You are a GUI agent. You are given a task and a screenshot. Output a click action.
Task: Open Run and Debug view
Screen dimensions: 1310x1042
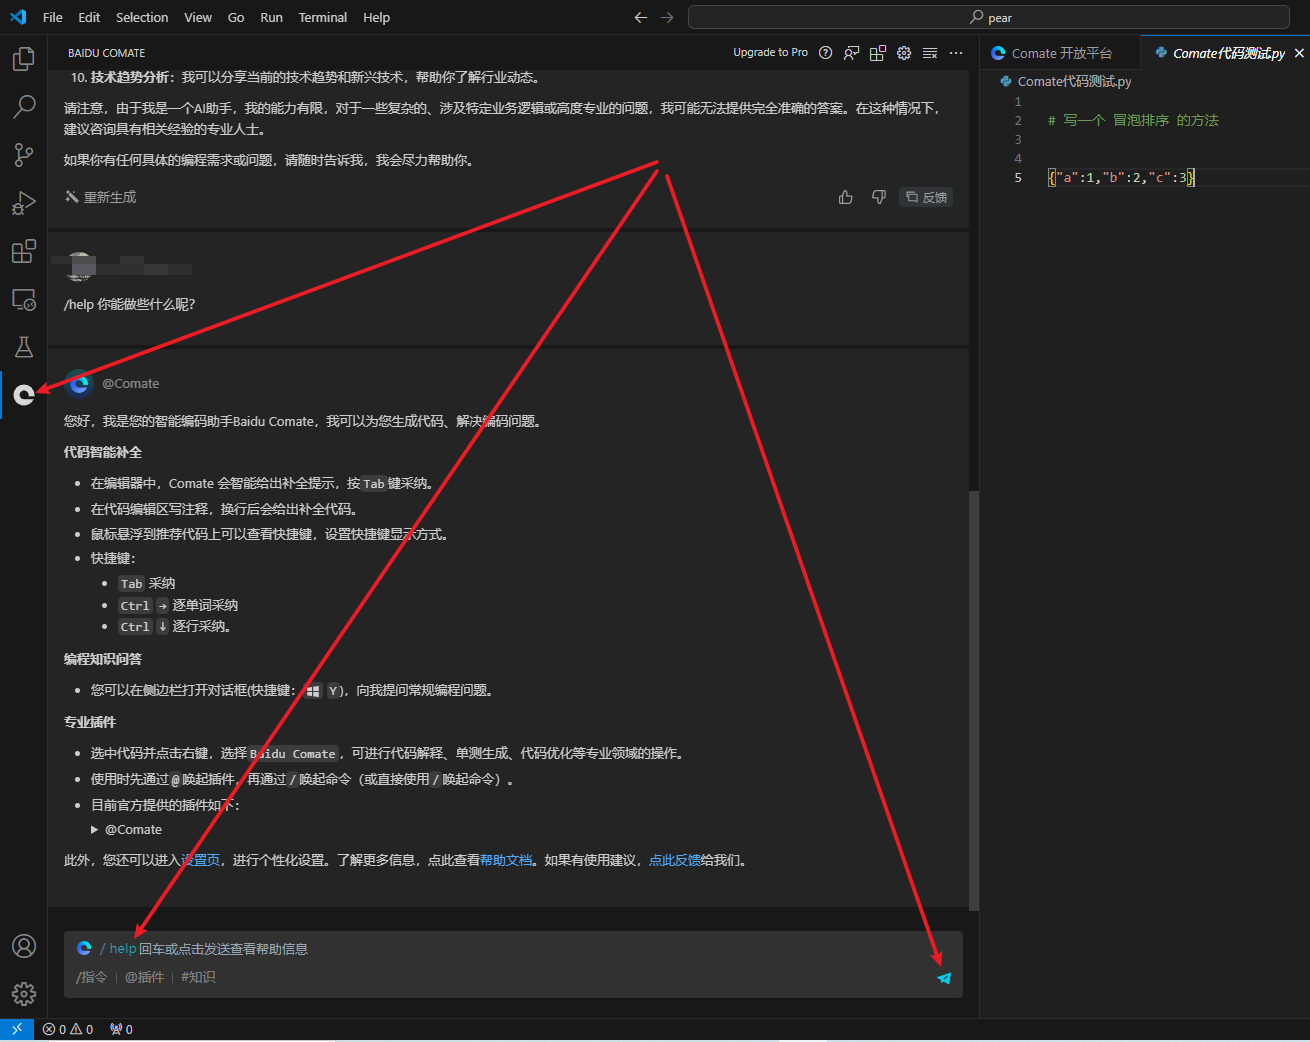(24, 203)
